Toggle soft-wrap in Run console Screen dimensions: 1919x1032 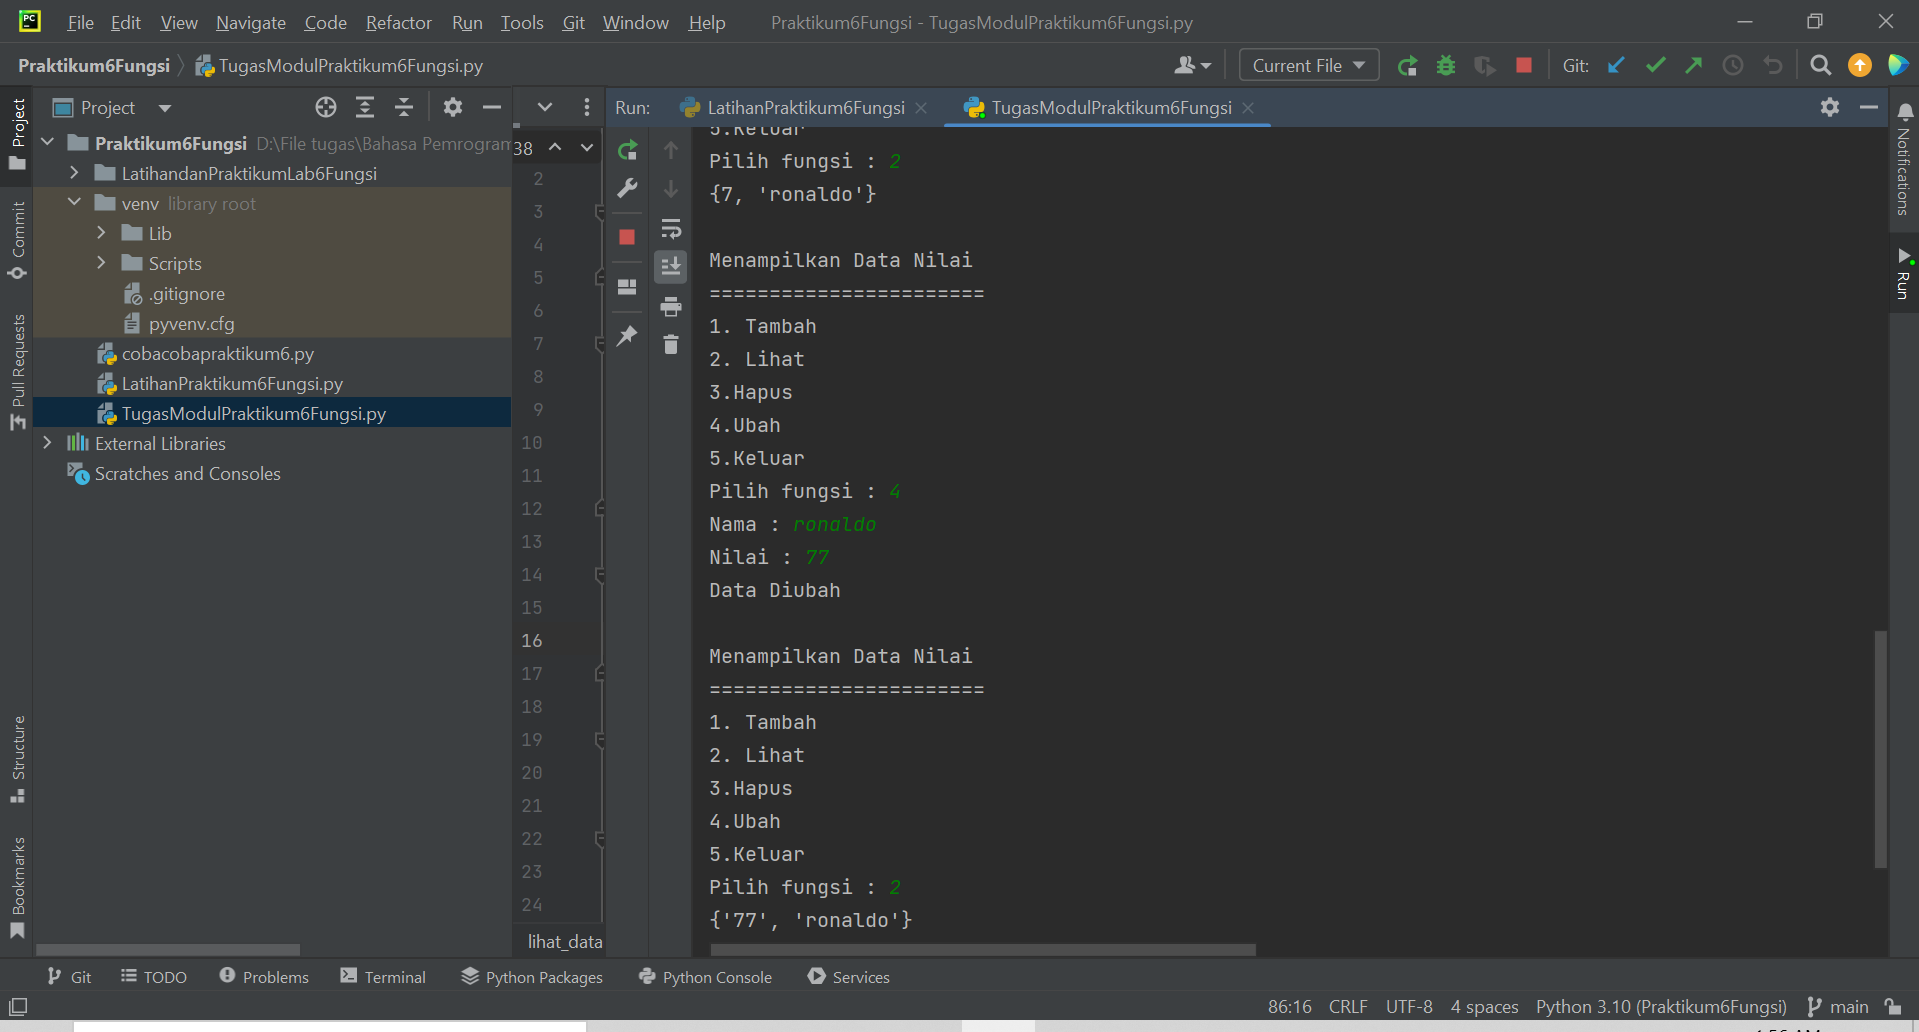[671, 229]
